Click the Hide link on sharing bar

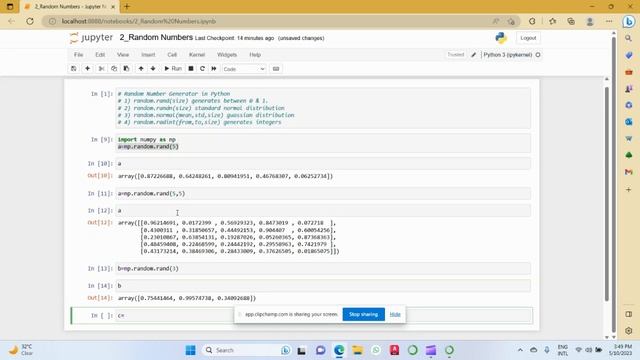pos(395,314)
